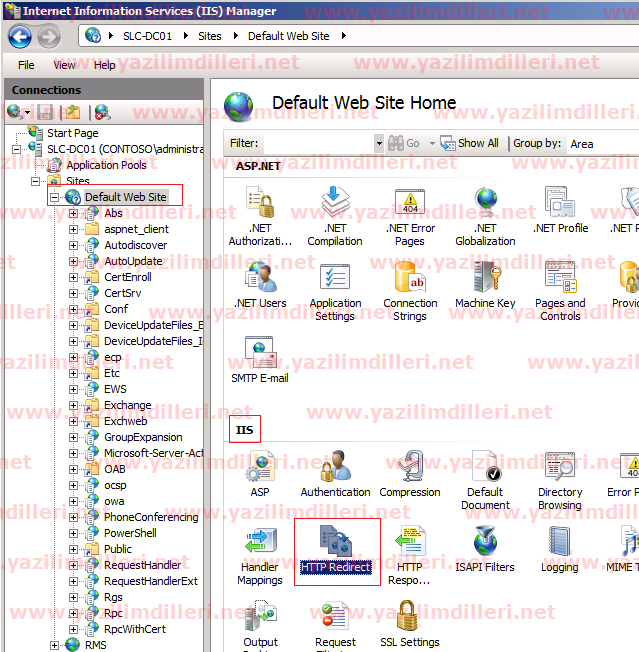Click the delete connection toolbar icon
639x652 pixels.
click(x=102, y=112)
